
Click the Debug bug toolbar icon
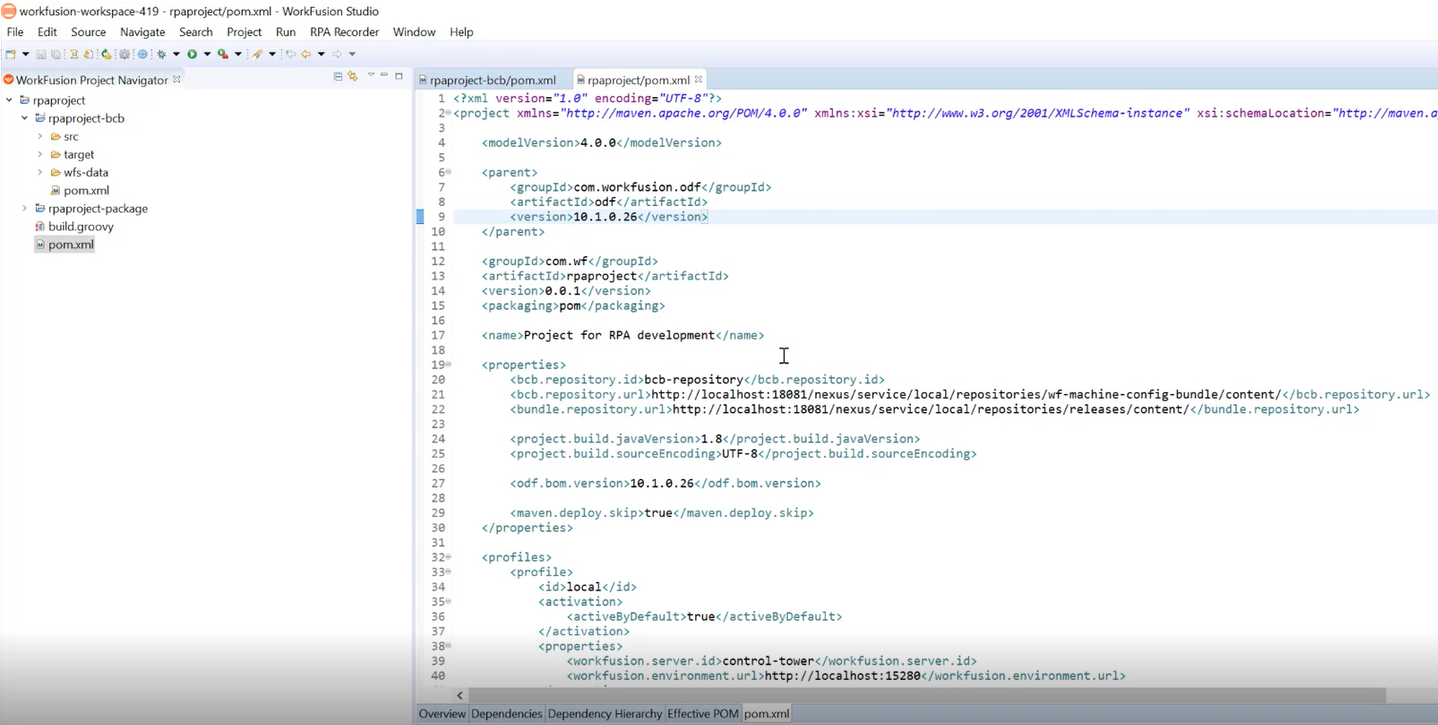point(161,54)
